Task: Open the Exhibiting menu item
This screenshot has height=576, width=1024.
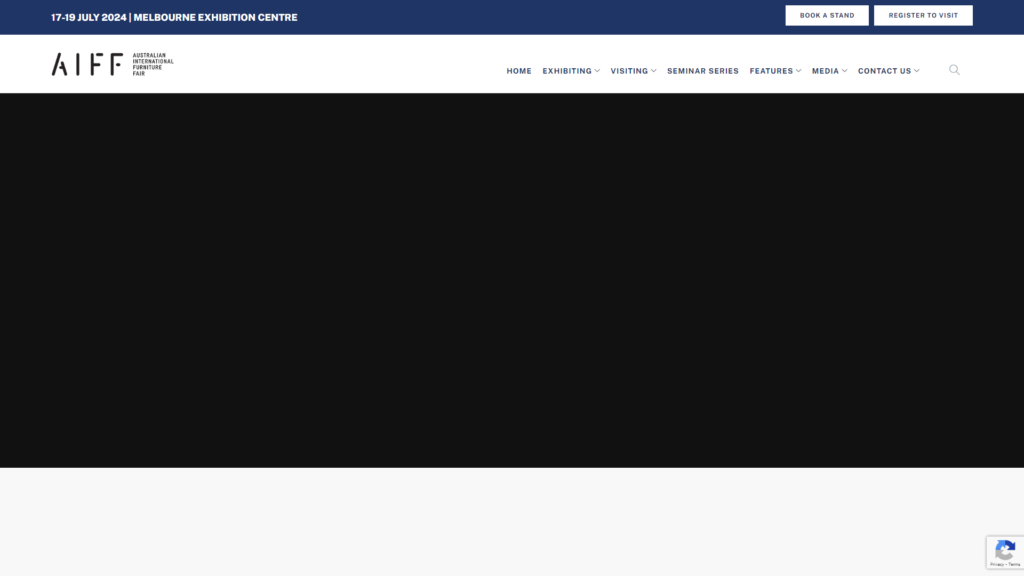Action: coord(567,71)
